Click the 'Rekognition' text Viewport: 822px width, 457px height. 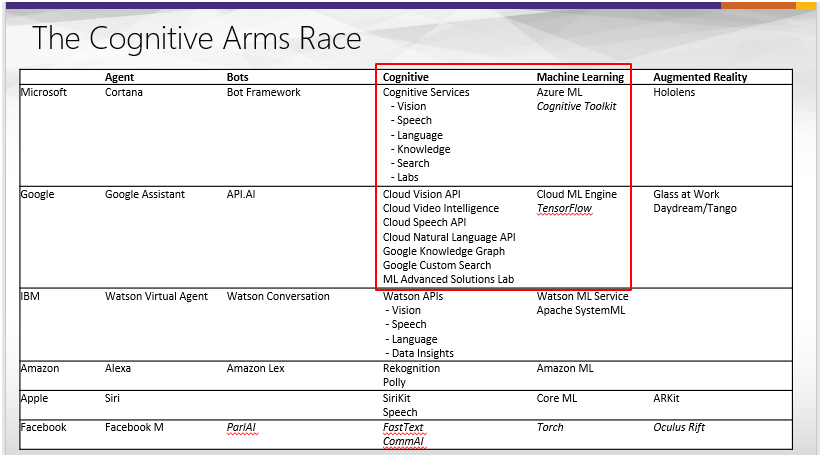click(x=412, y=368)
